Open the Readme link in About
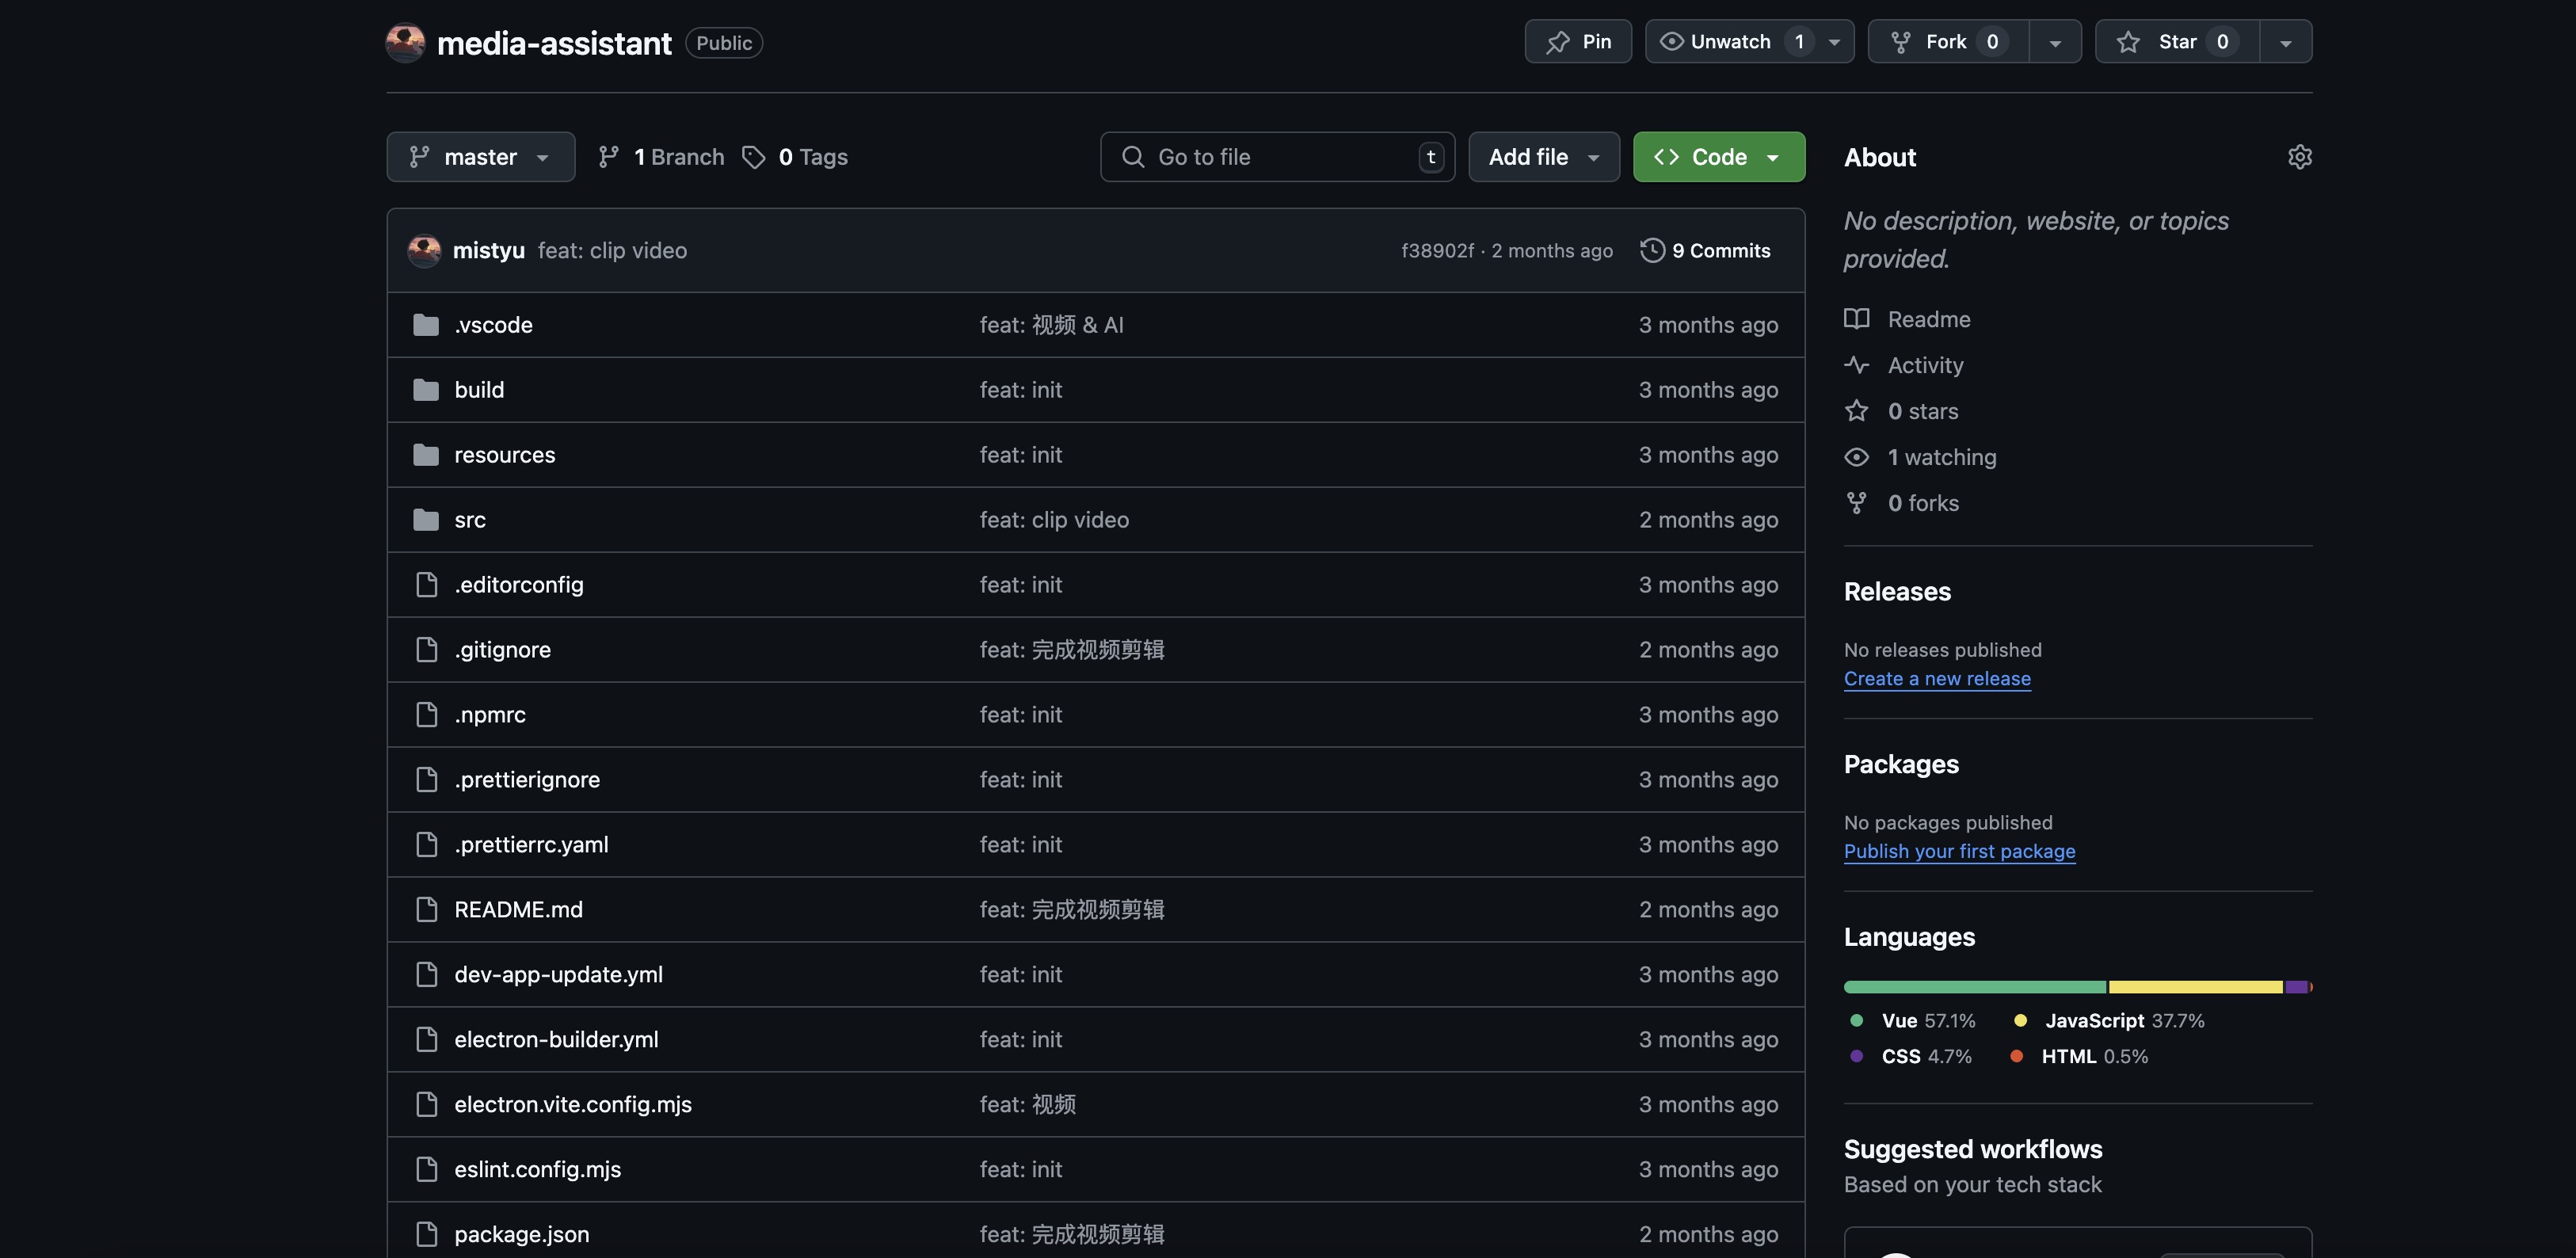The width and height of the screenshot is (2576, 1258). coord(1928,319)
